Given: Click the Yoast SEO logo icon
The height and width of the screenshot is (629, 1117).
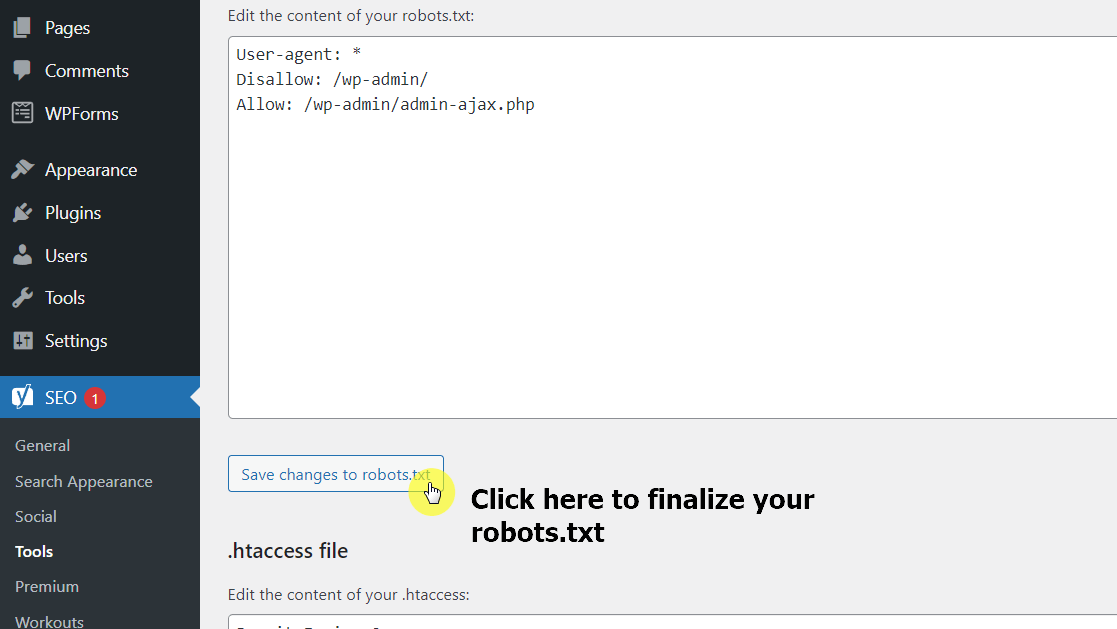Looking at the screenshot, I should (x=22, y=397).
